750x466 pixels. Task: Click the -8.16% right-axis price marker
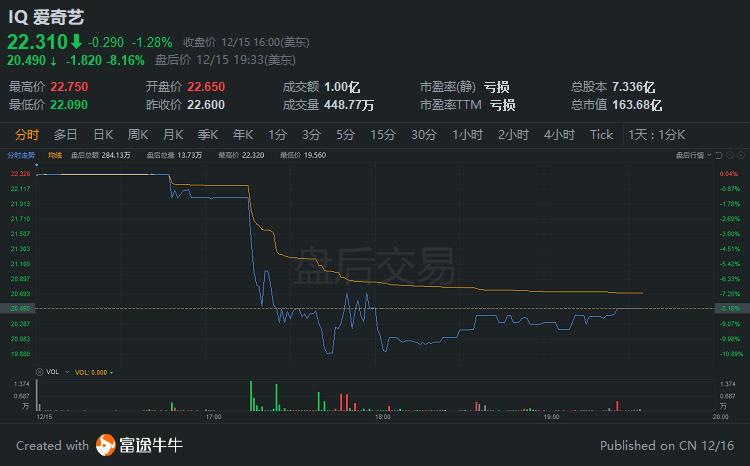coord(732,309)
